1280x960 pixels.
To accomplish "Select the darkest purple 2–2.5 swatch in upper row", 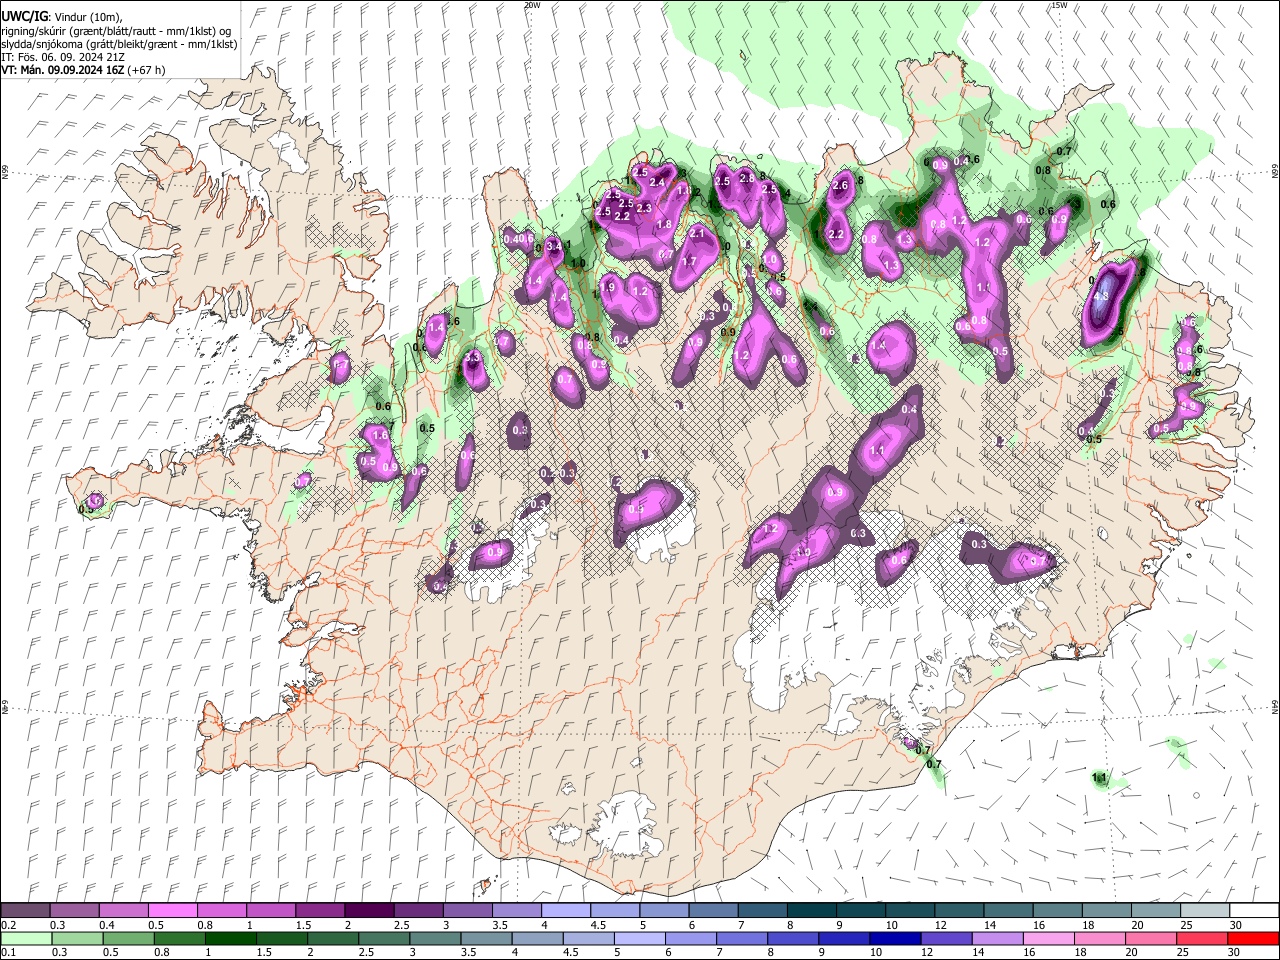I will click(x=368, y=910).
